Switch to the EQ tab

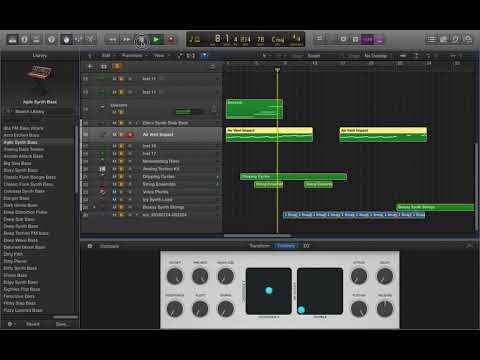point(306,246)
